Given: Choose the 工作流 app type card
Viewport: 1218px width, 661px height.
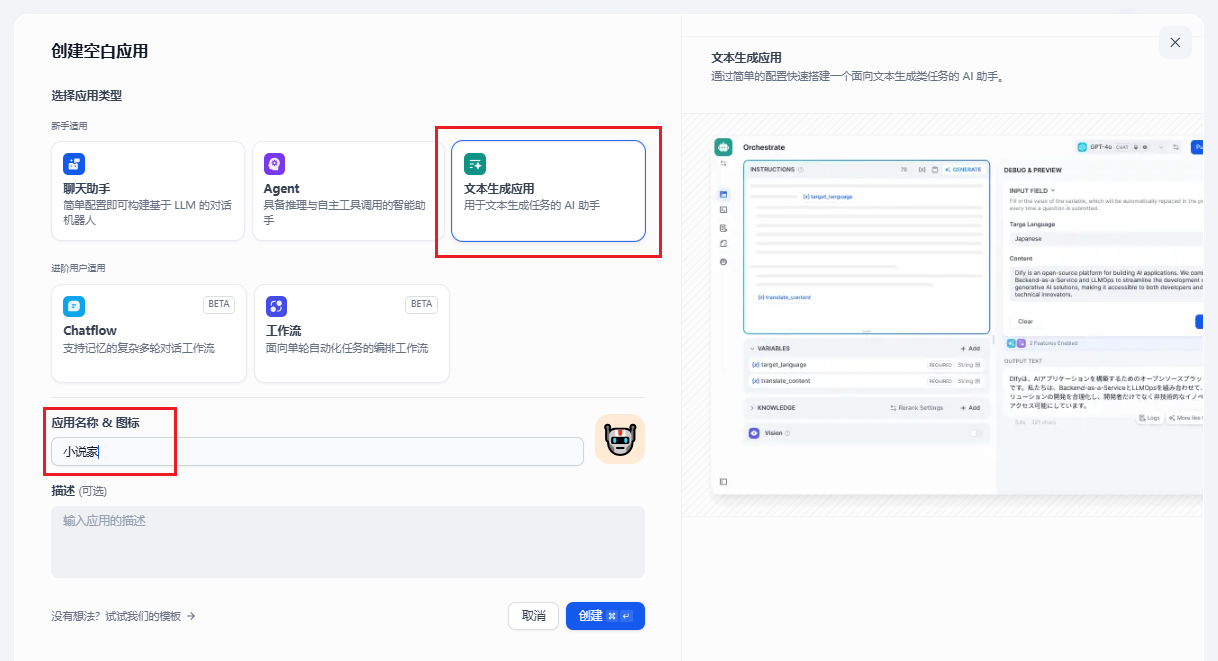Looking at the screenshot, I should (352, 333).
